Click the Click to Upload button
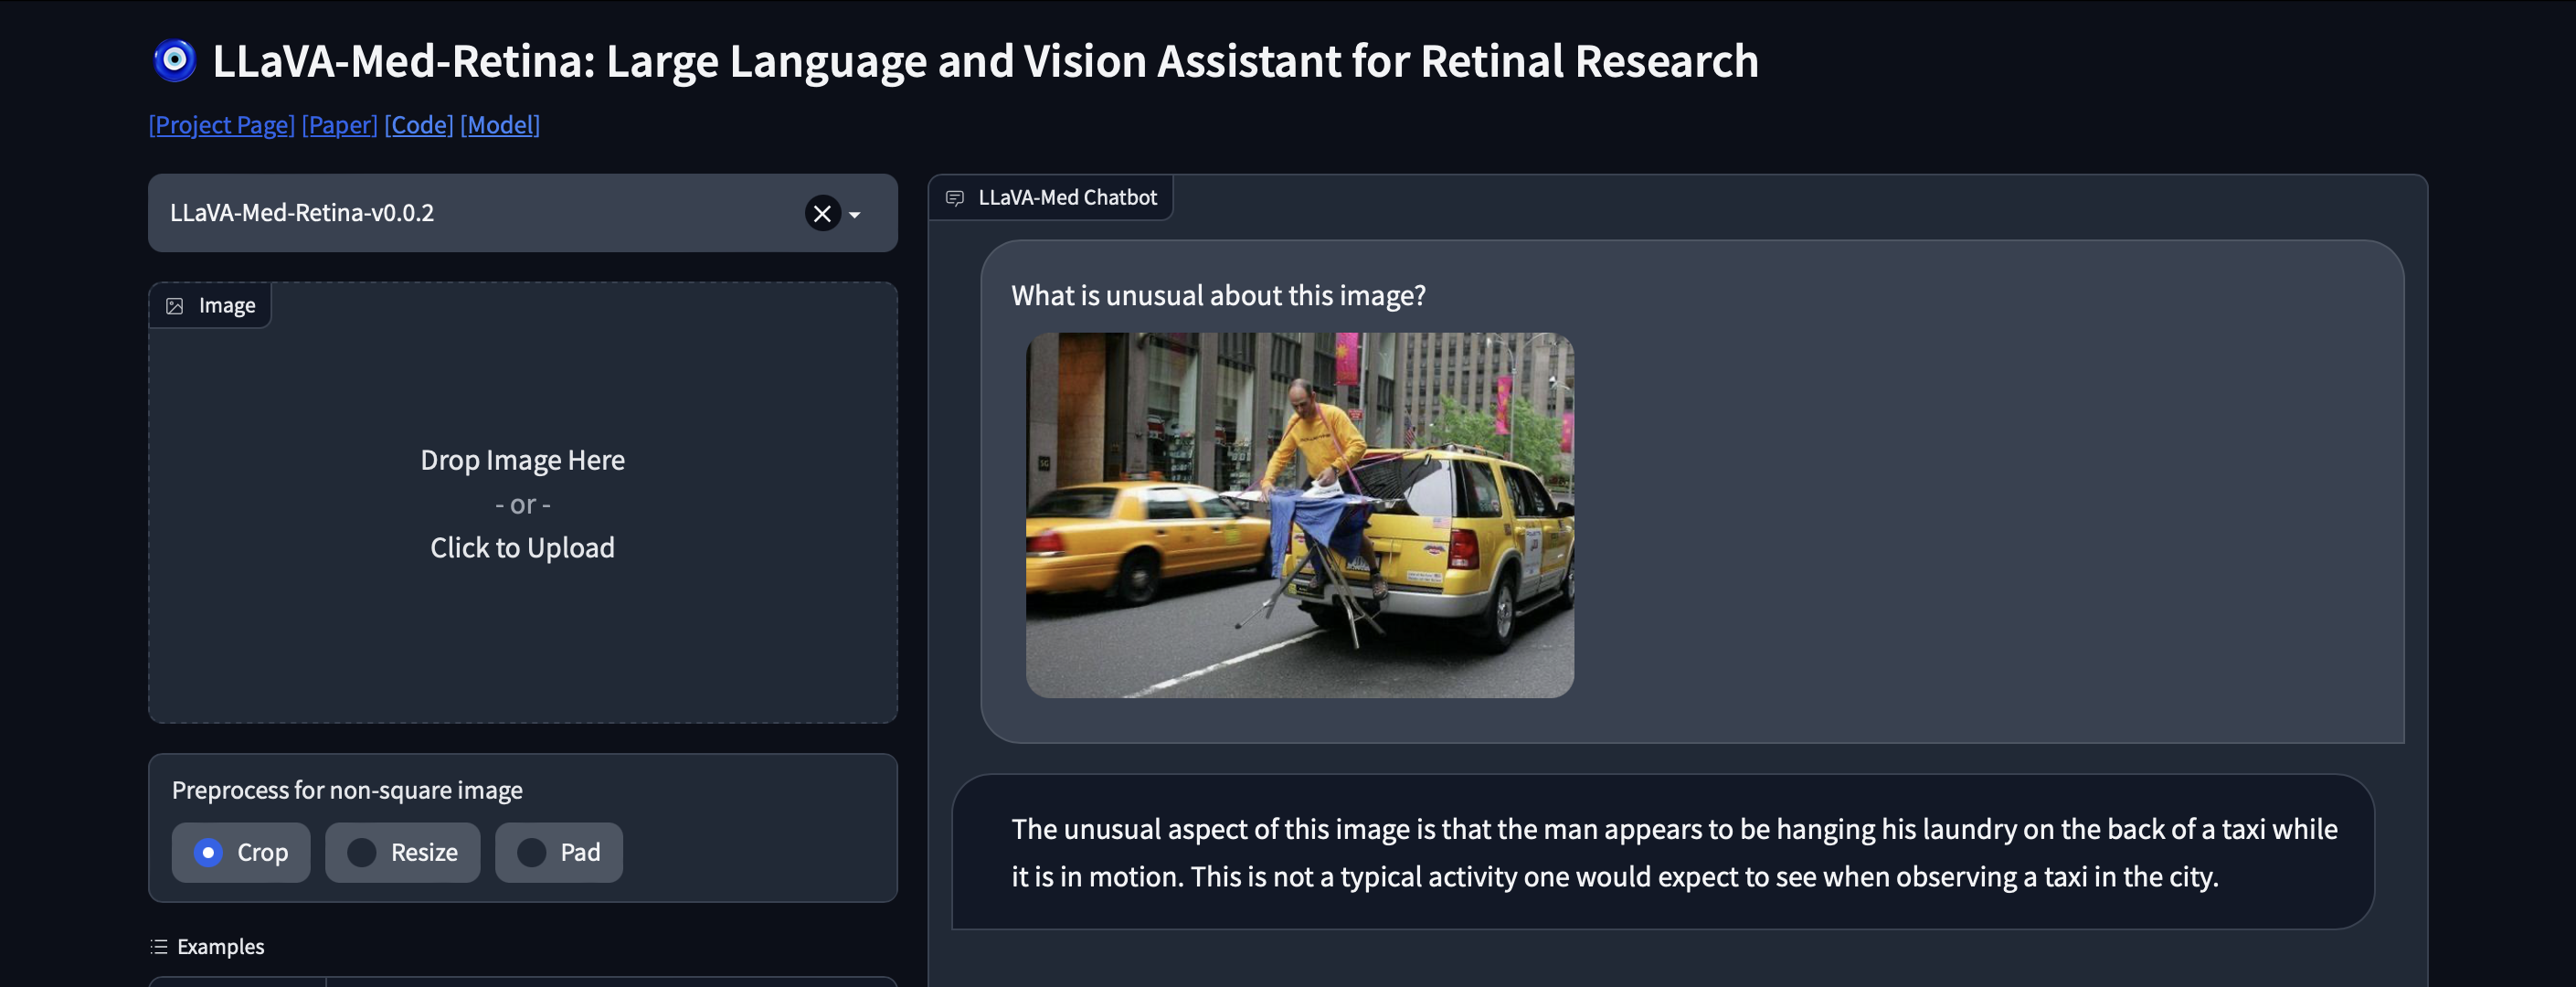 coord(522,547)
